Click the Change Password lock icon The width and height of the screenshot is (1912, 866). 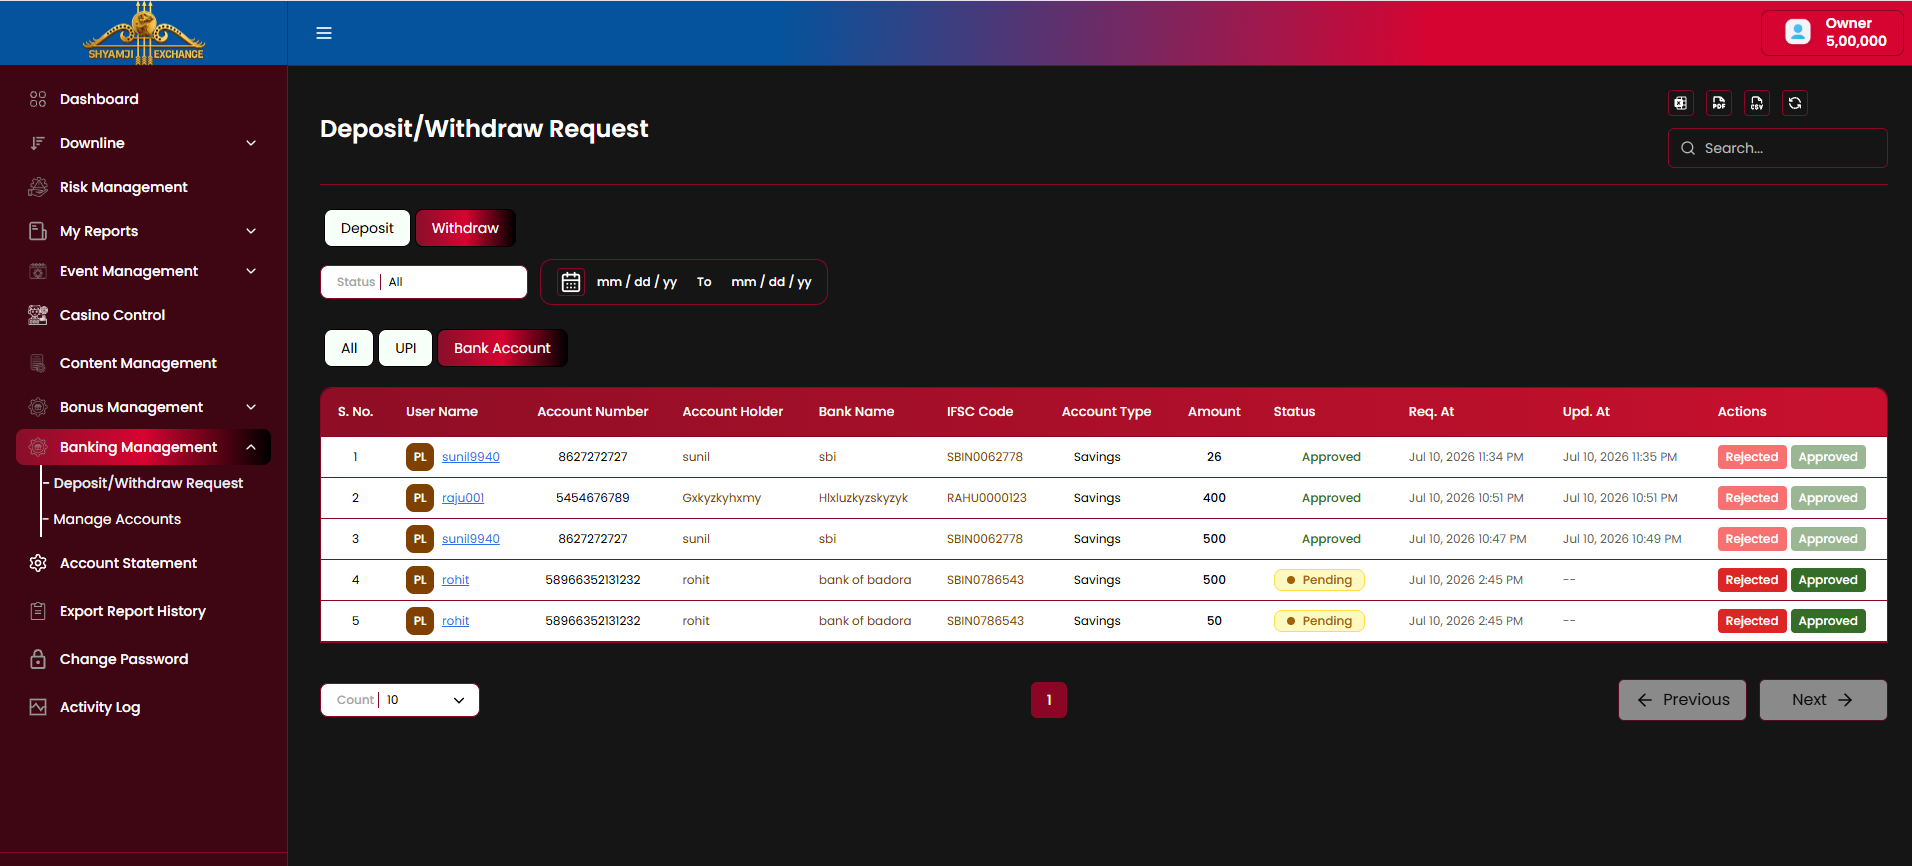tap(38, 659)
